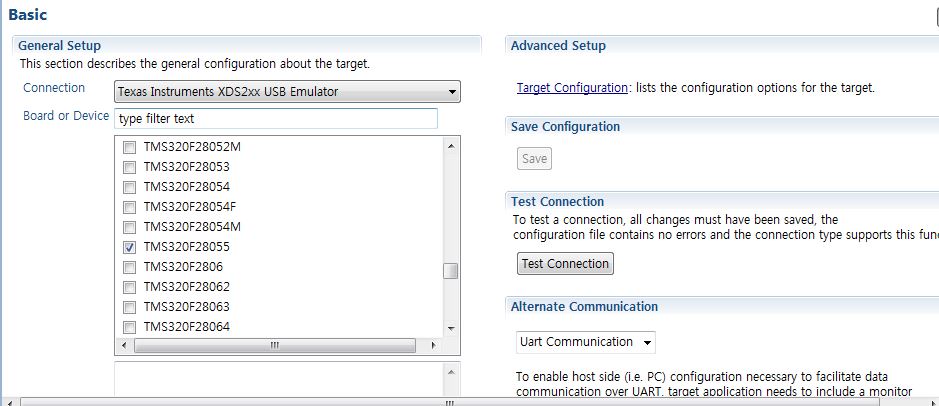Screen dimensions: 939x406
Task: Click device list scroll down arrow
Action: pos(451,328)
